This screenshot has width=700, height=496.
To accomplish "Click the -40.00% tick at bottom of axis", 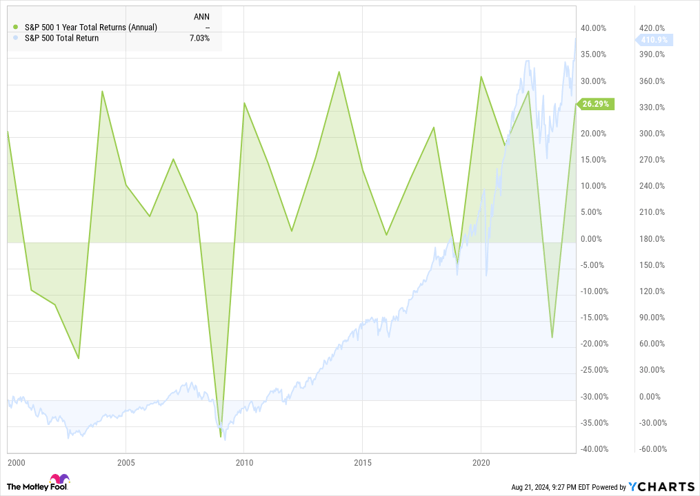I will click(596, 449).
